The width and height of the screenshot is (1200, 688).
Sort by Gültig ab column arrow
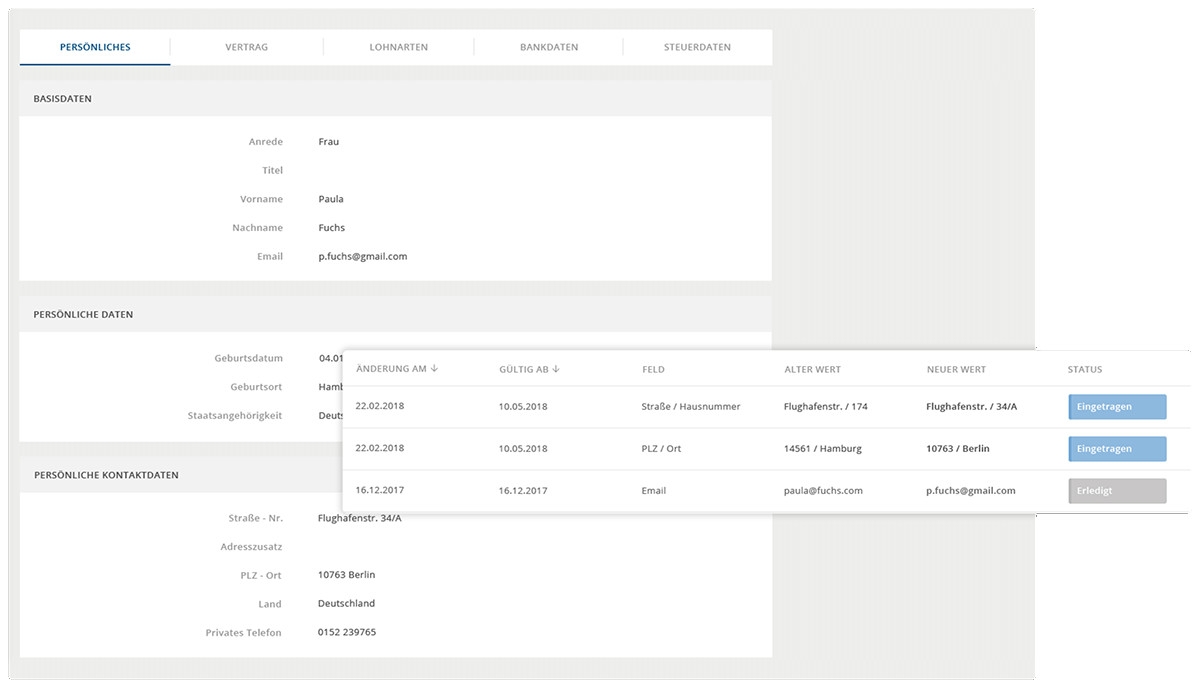[x=555, y=369]
